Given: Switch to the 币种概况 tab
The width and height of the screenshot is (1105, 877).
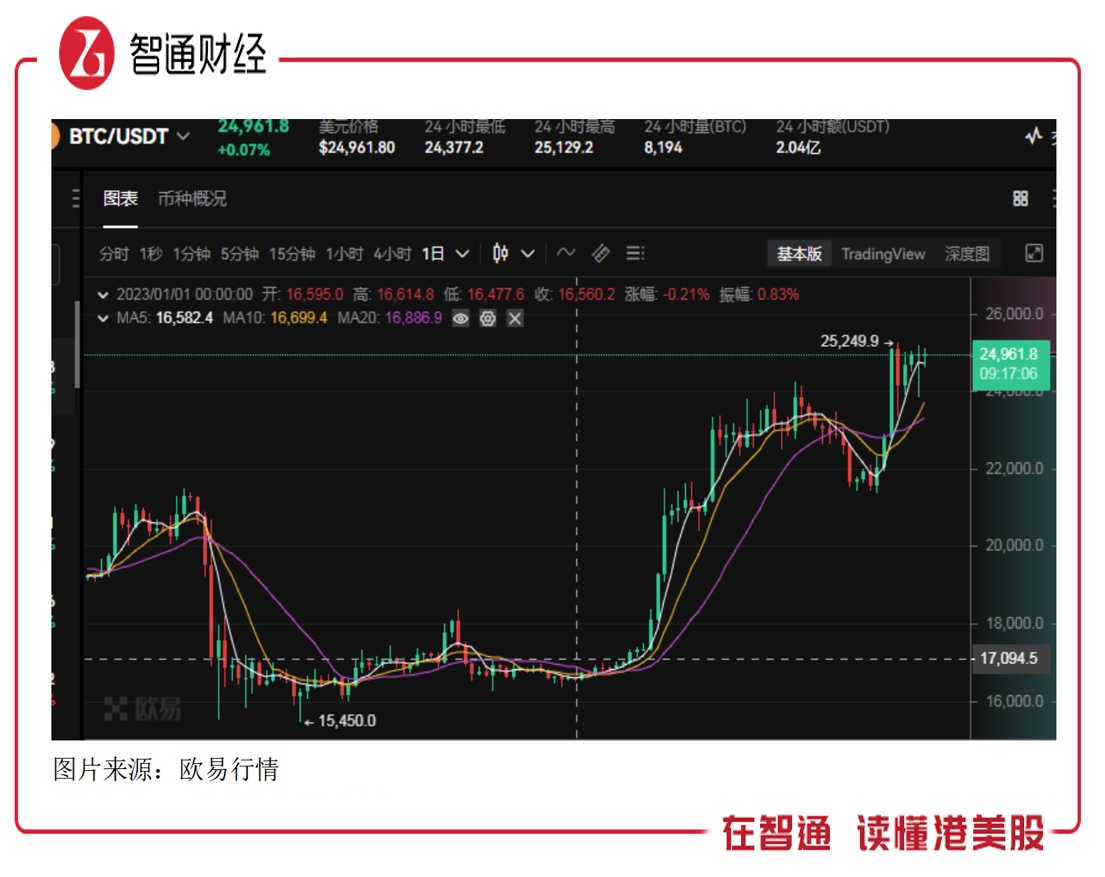Looking at the screenshot, I should pyautogui.click(x=192, y=199).
